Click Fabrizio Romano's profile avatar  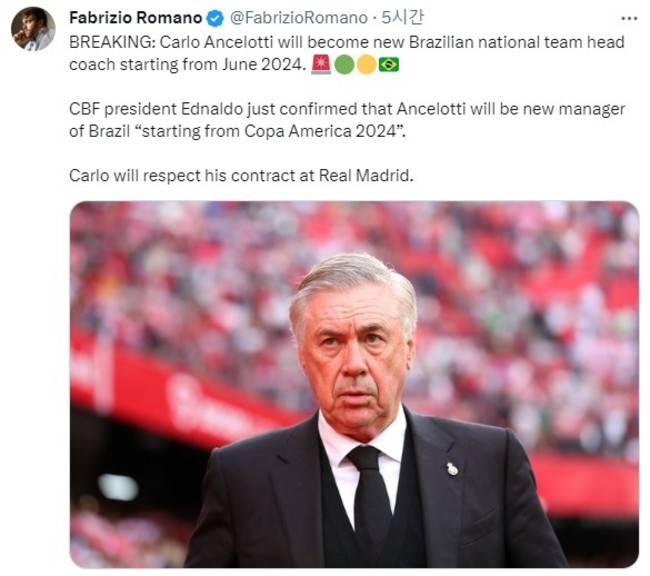(x=33, y=28)
